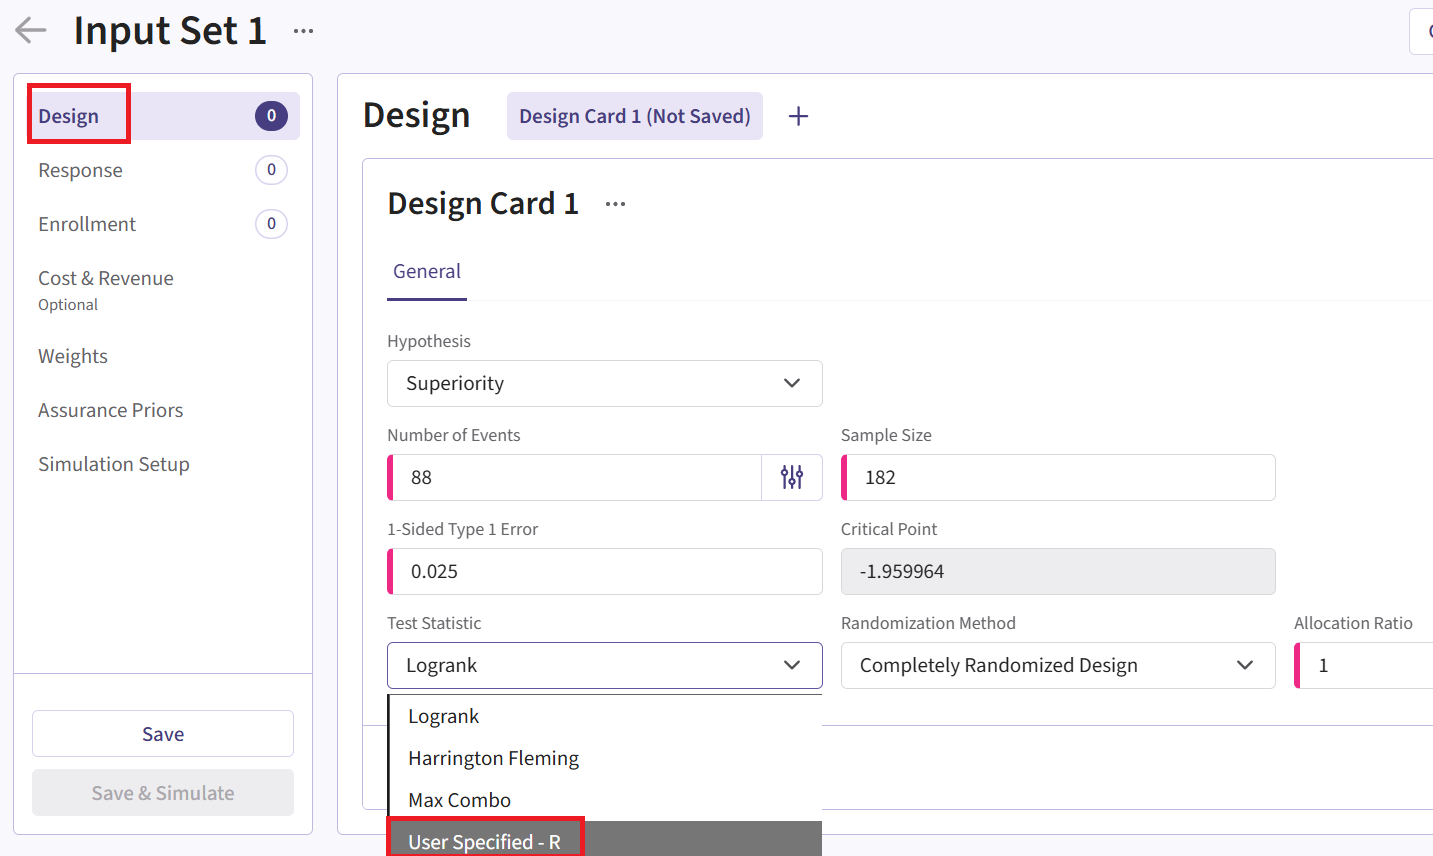
Task: Add a new design card with plus icon
Action: coord(798,116)
